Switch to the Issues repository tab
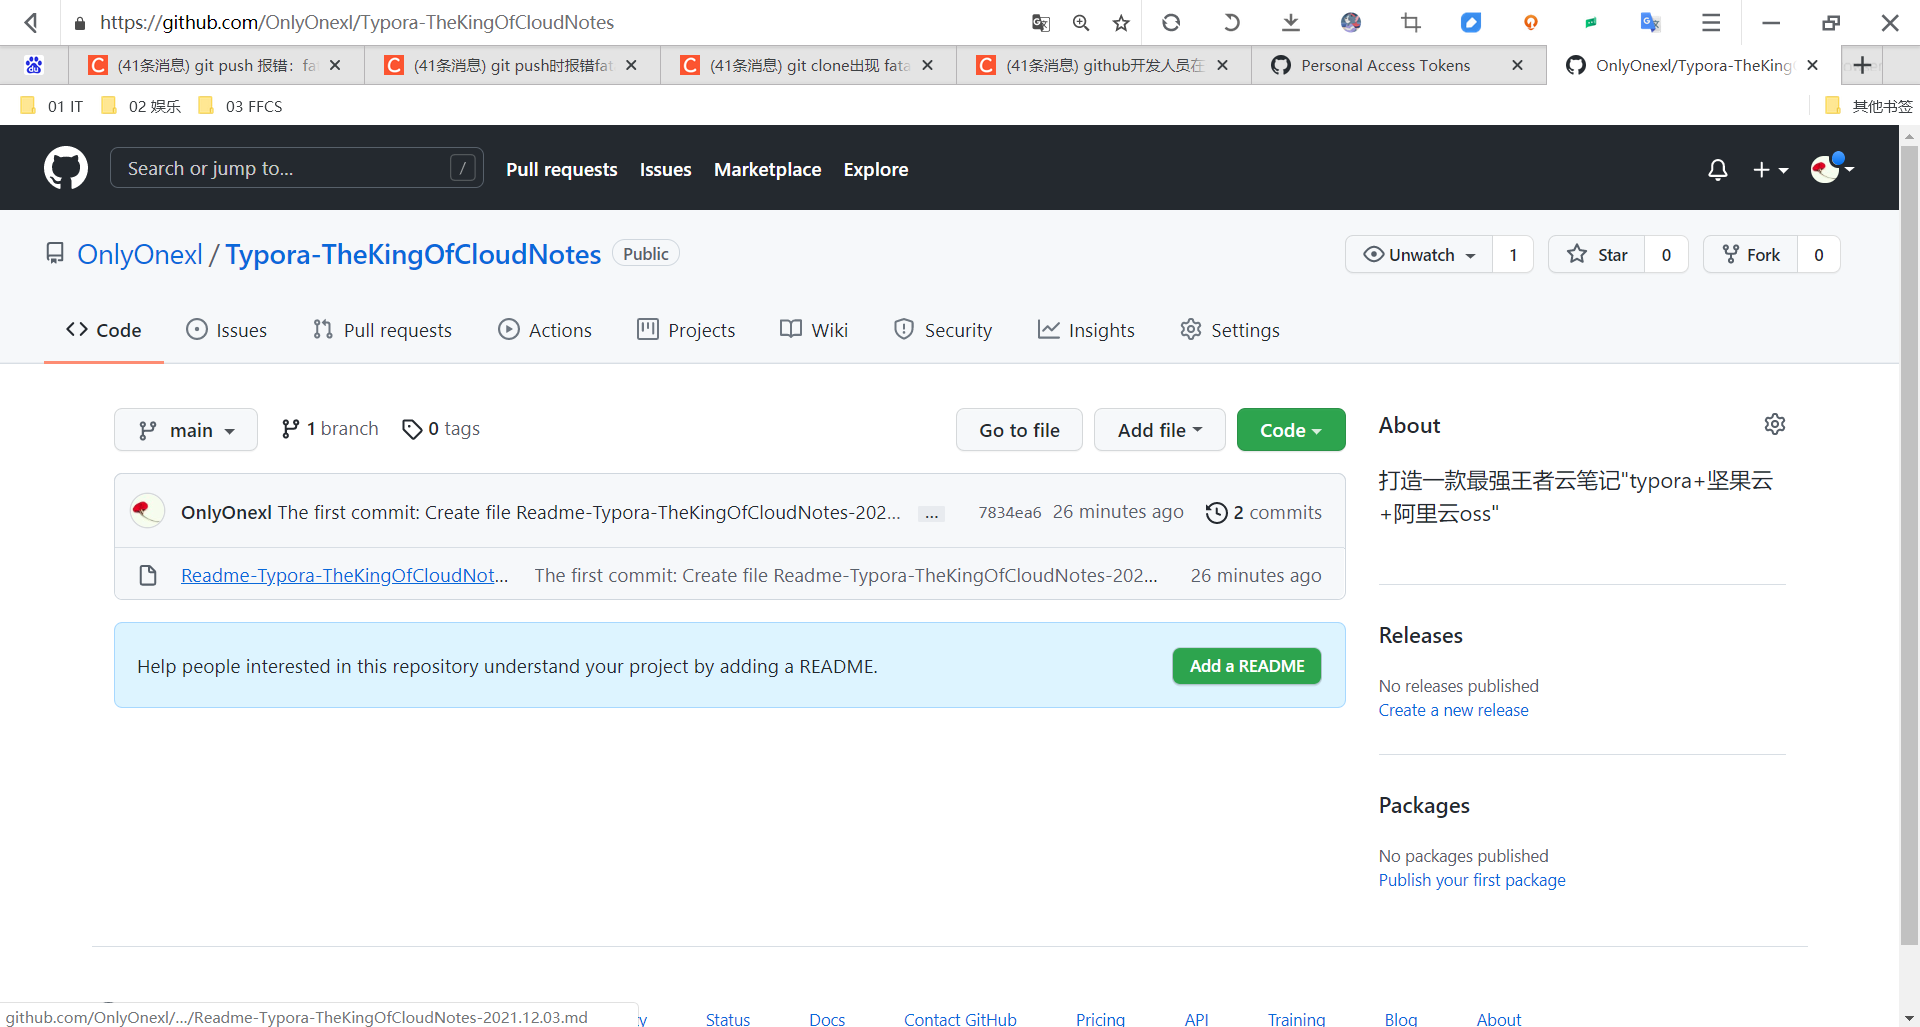The width and height of the screenshot is (1920, 1027). [227, 330]
